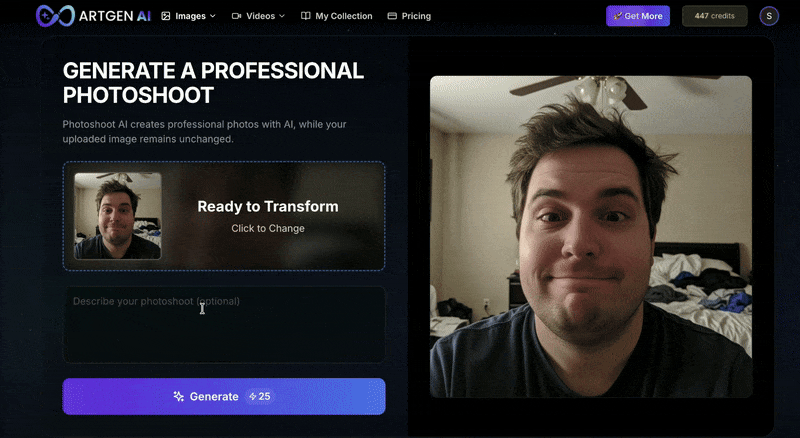Image resolution: width=800 pixels, height=438 pixels.
Task: Click the ARTGEN AI brand text
Action: pyautogui.click(x=115, y=16)
